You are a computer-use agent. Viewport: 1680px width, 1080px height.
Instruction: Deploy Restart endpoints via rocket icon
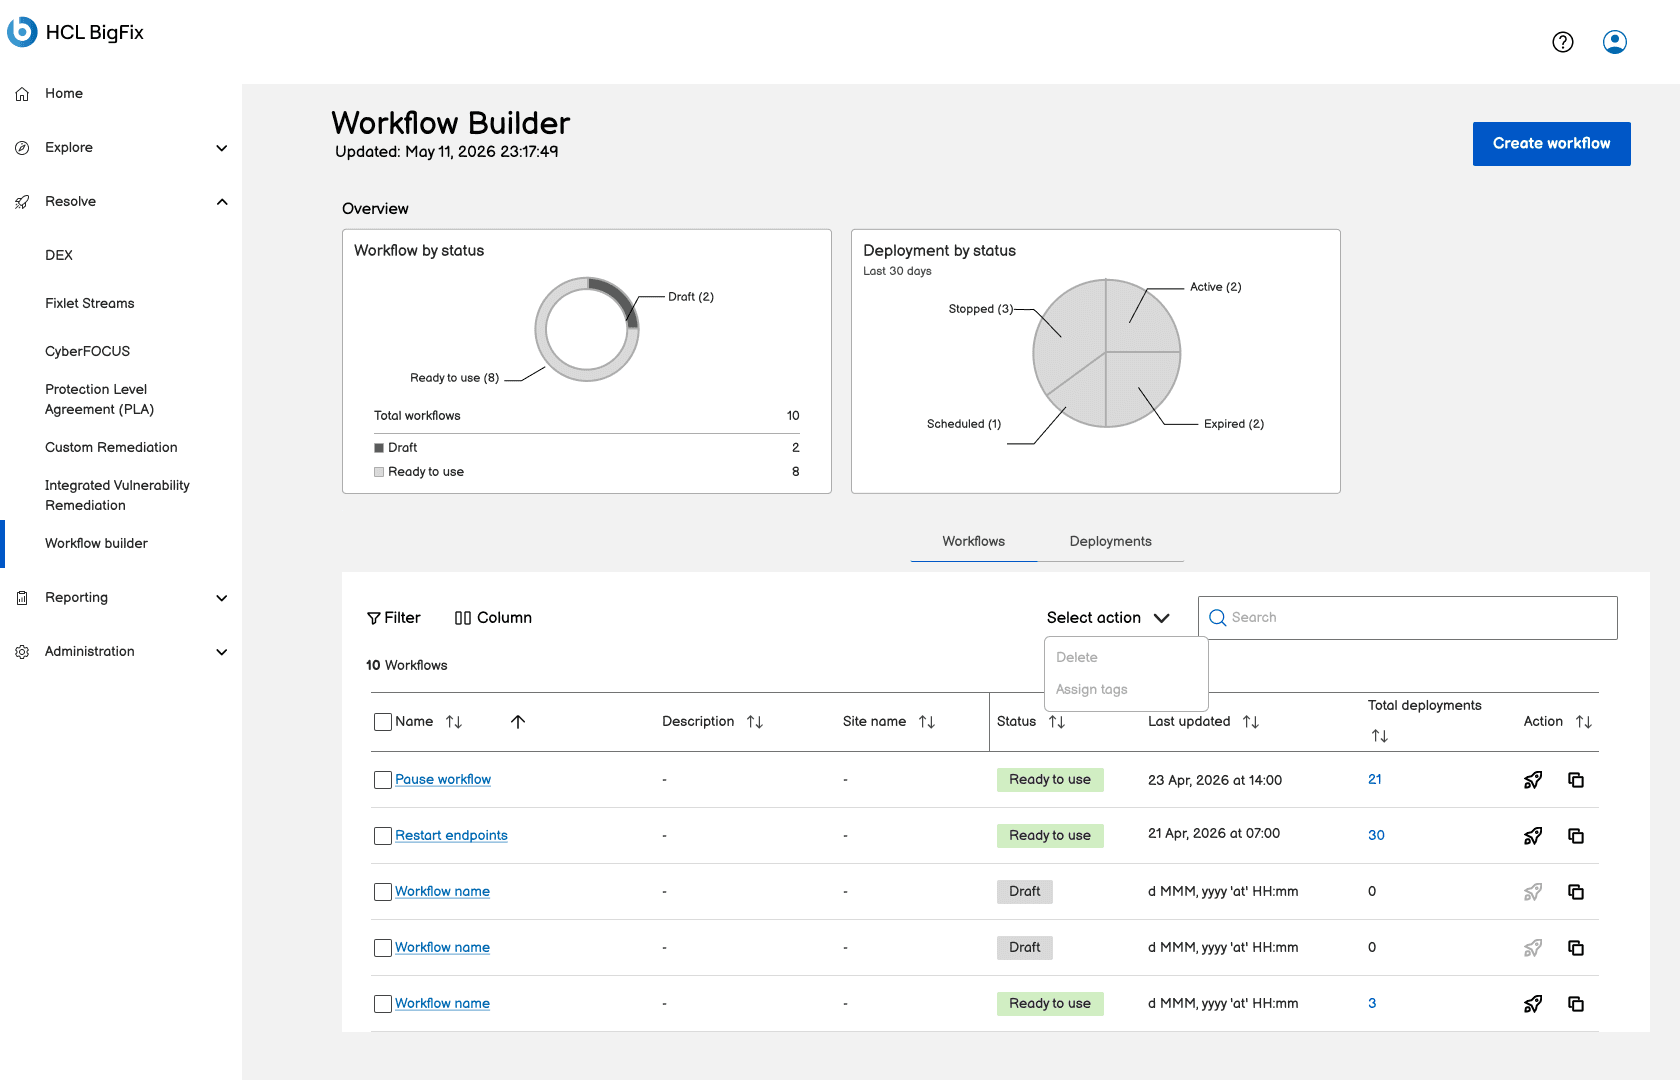[x=1533, y=836]
